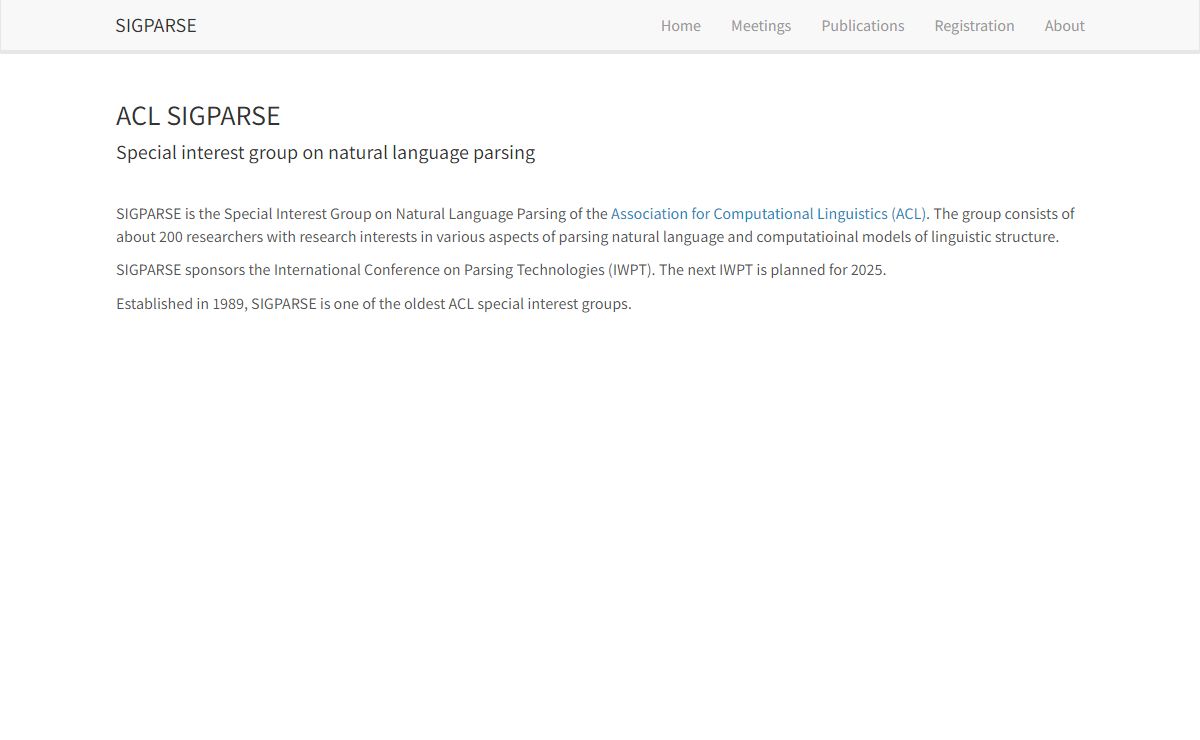Click the sentence about IWPT planned for 2025
1200x740 pixels.
(773, 270)
